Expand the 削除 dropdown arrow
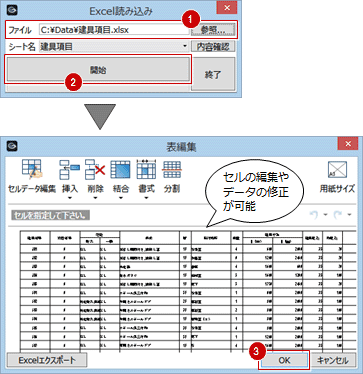 click(95, 198)
